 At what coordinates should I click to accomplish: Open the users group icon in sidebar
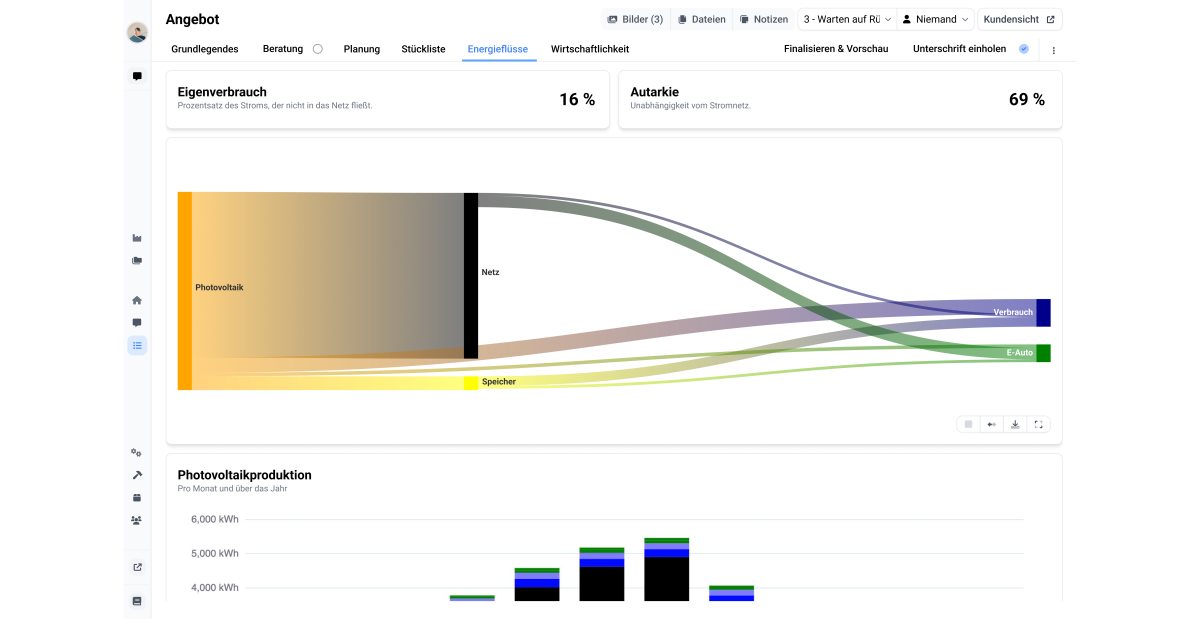click(x=137, y=520)
